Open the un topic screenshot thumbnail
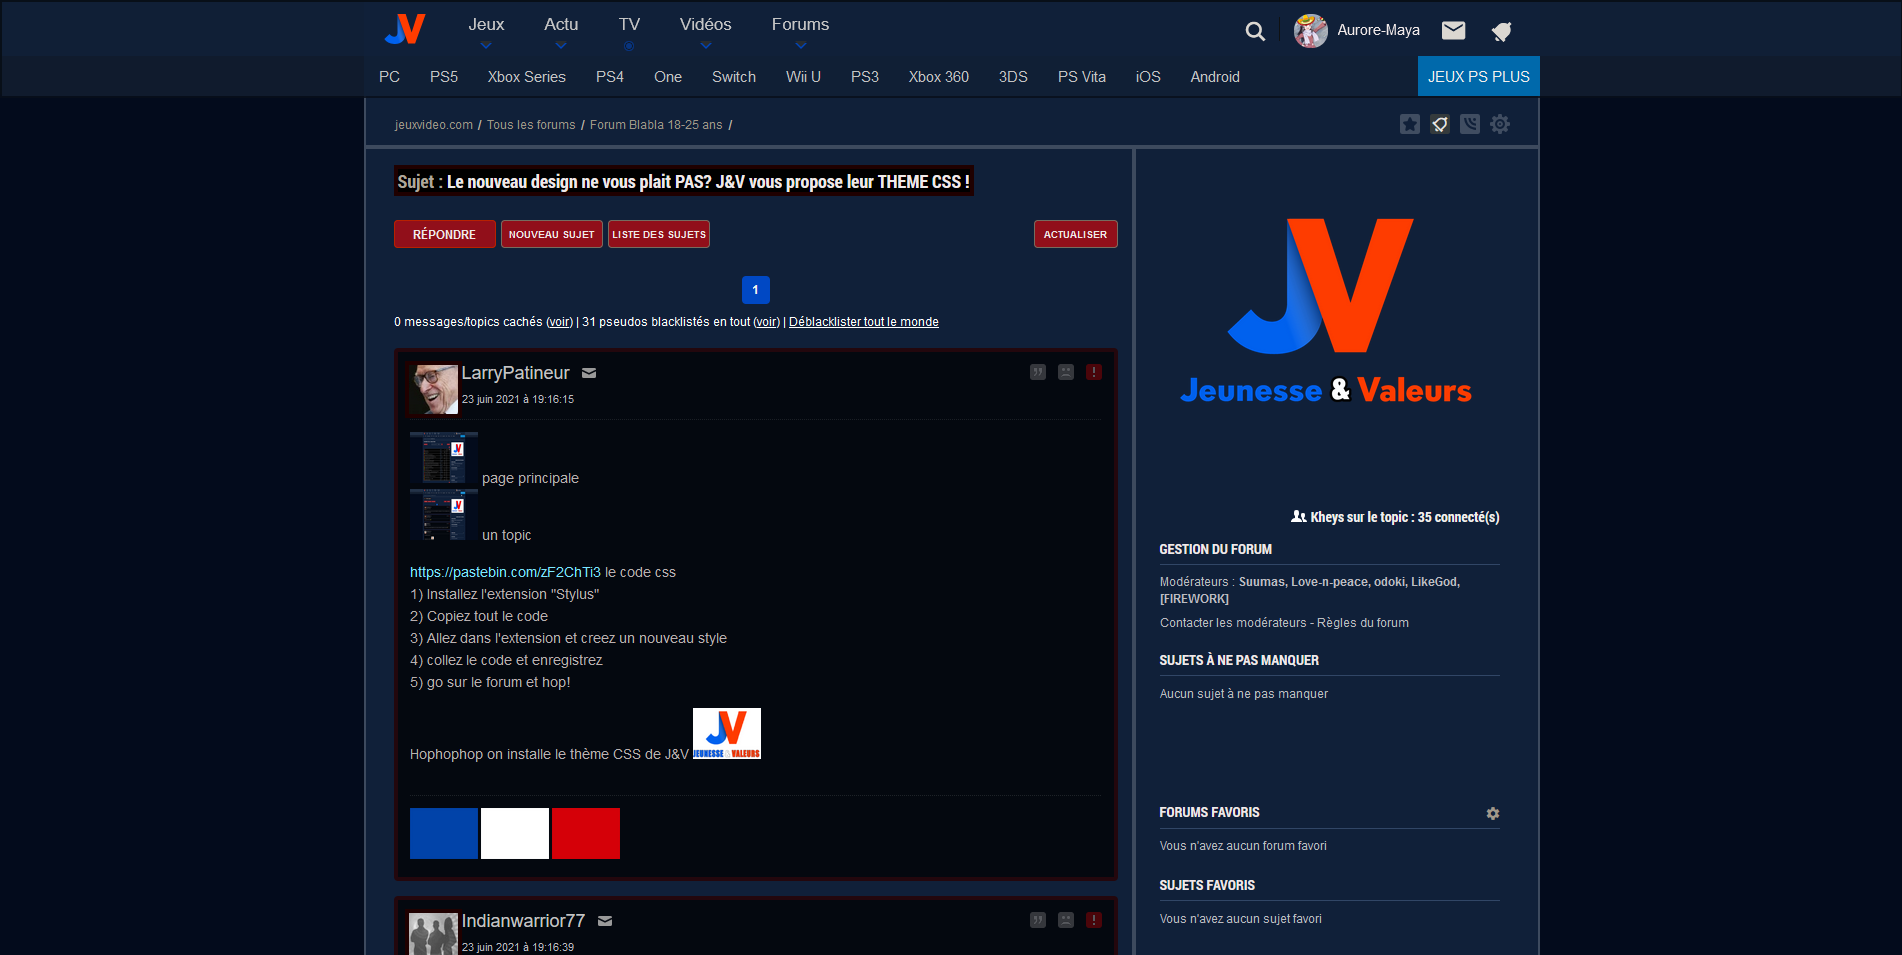The height and width of the screenshot is (955, 1902). pos(444,515)
